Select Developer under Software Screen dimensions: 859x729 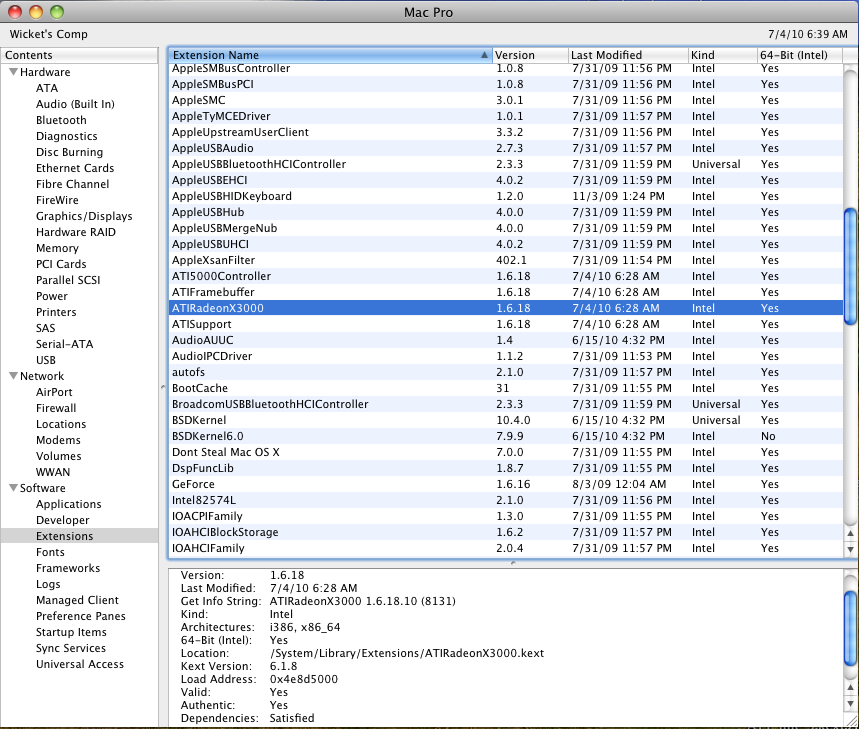pyautogui.click(x=62, y=520)
